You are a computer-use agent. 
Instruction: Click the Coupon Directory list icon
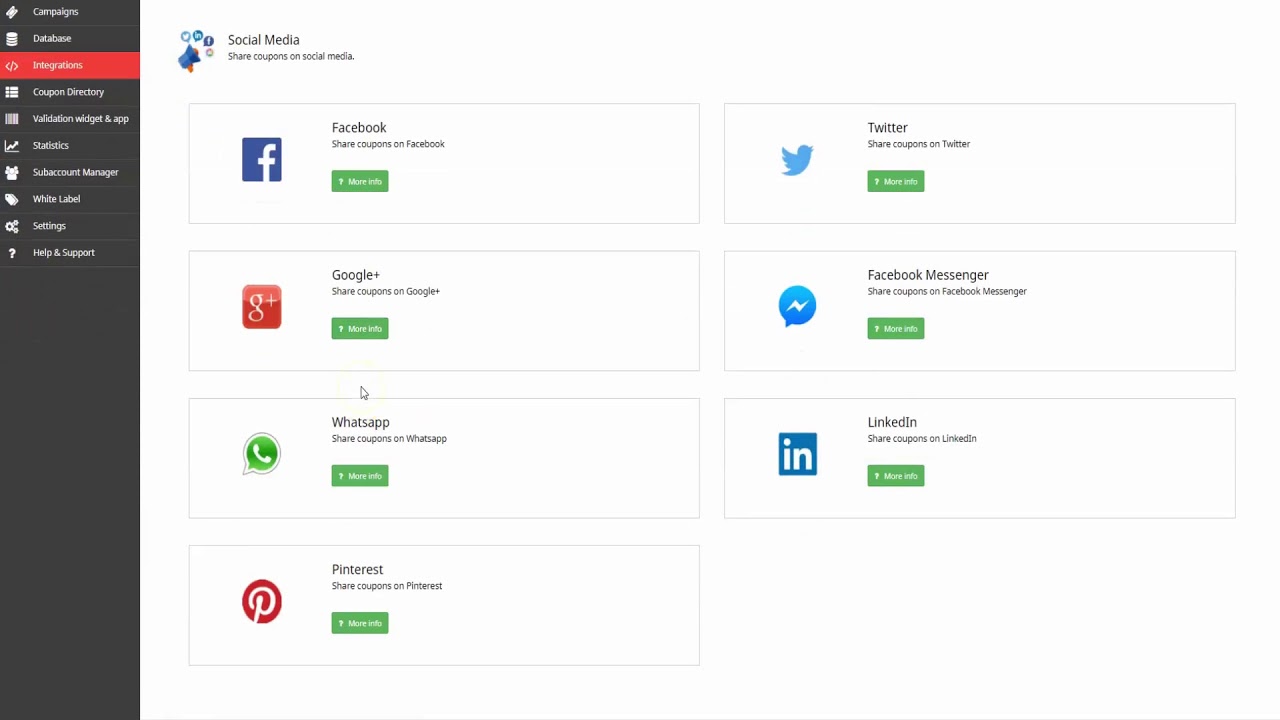(12, 92)
